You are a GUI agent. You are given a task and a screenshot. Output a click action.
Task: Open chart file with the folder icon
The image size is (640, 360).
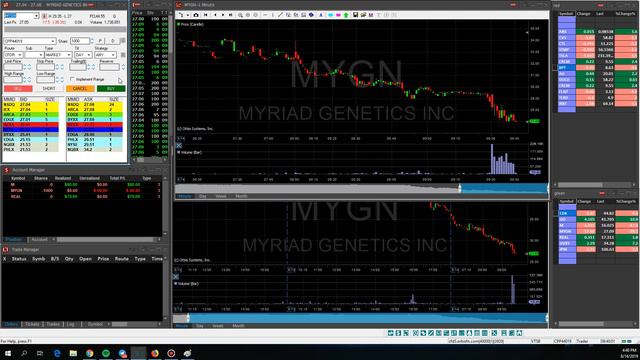coord(363,15)
